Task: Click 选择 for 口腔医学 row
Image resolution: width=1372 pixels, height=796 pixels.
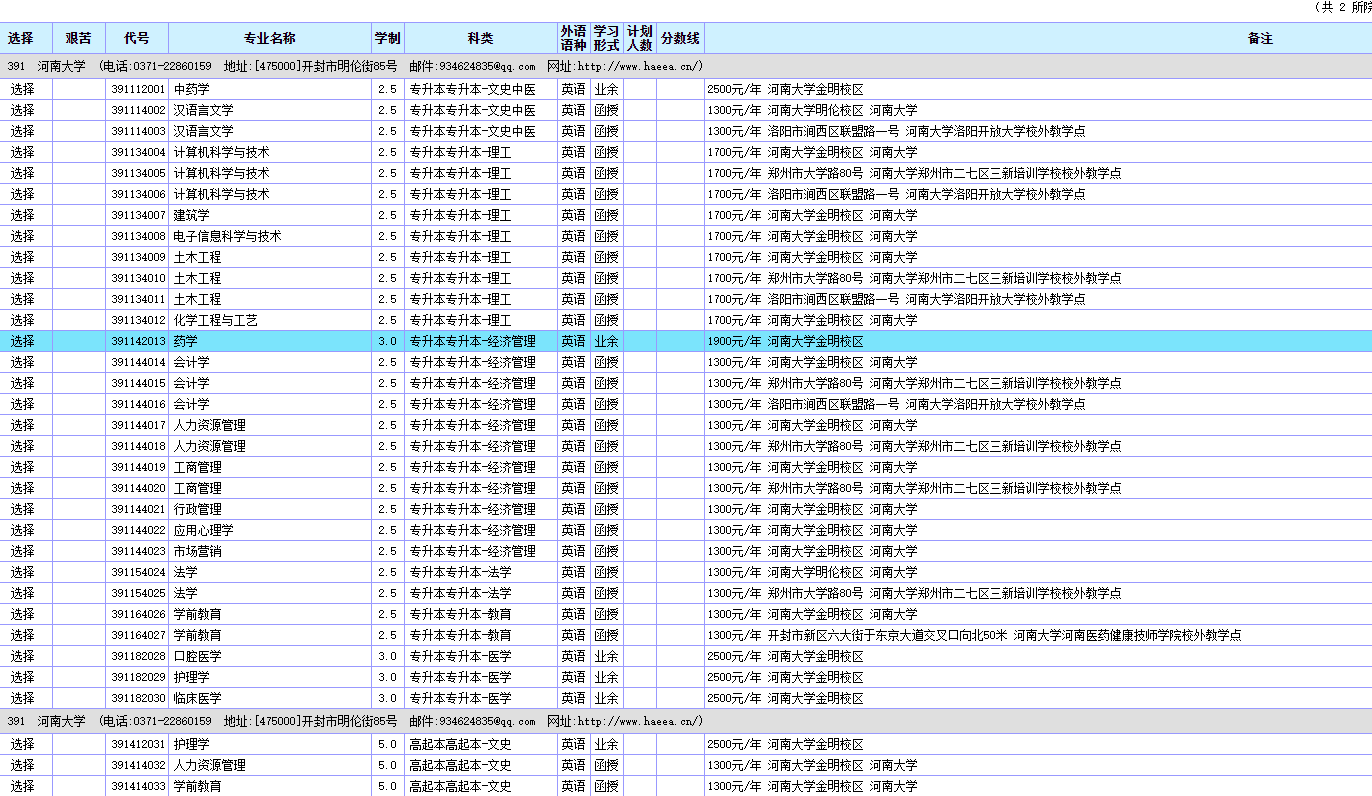Action: point(23,656)
